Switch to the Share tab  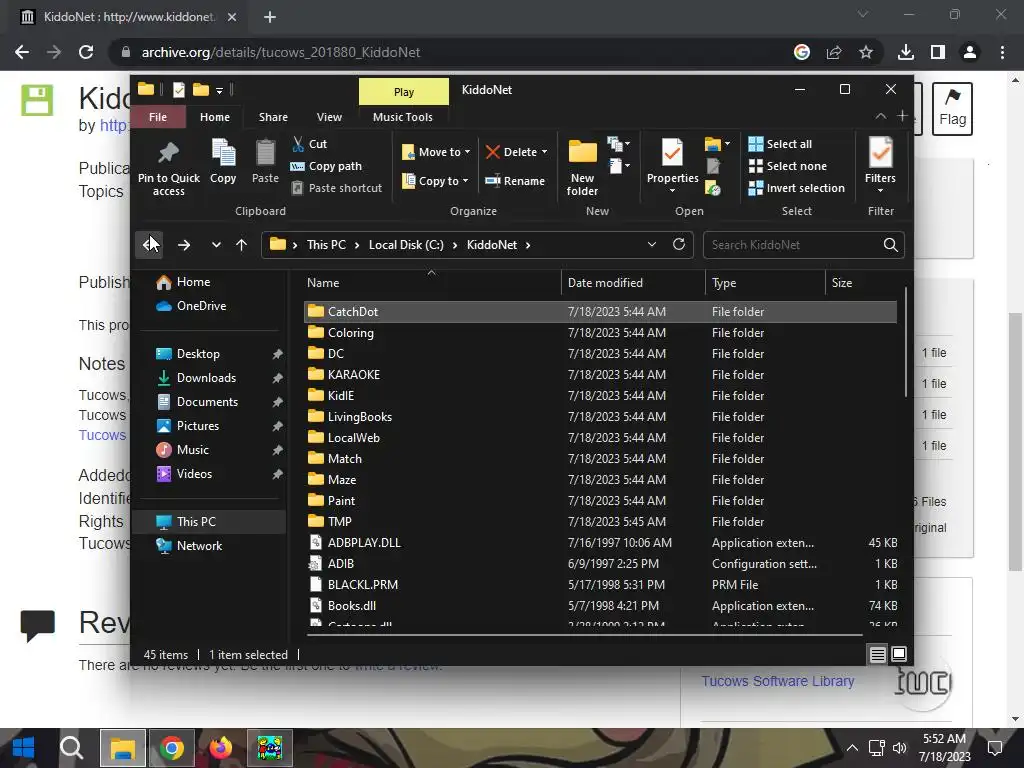[x=273, y=117]
